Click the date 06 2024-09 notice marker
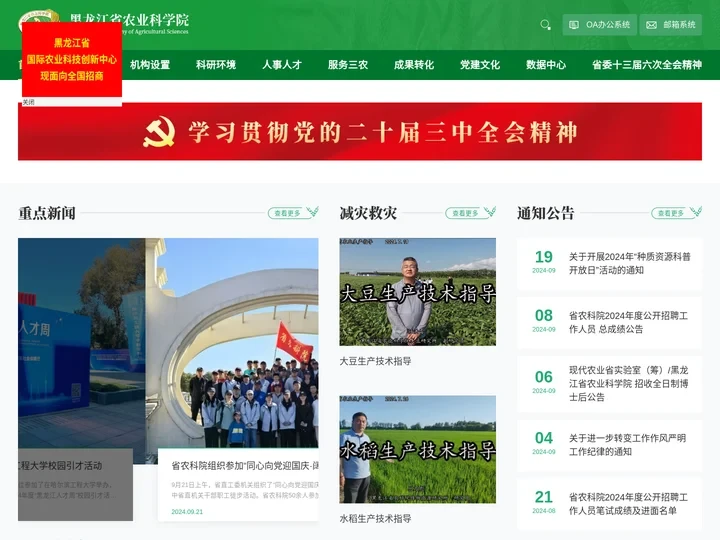The image size is (720, 540). pyautogui.click(x=544, y=382)
